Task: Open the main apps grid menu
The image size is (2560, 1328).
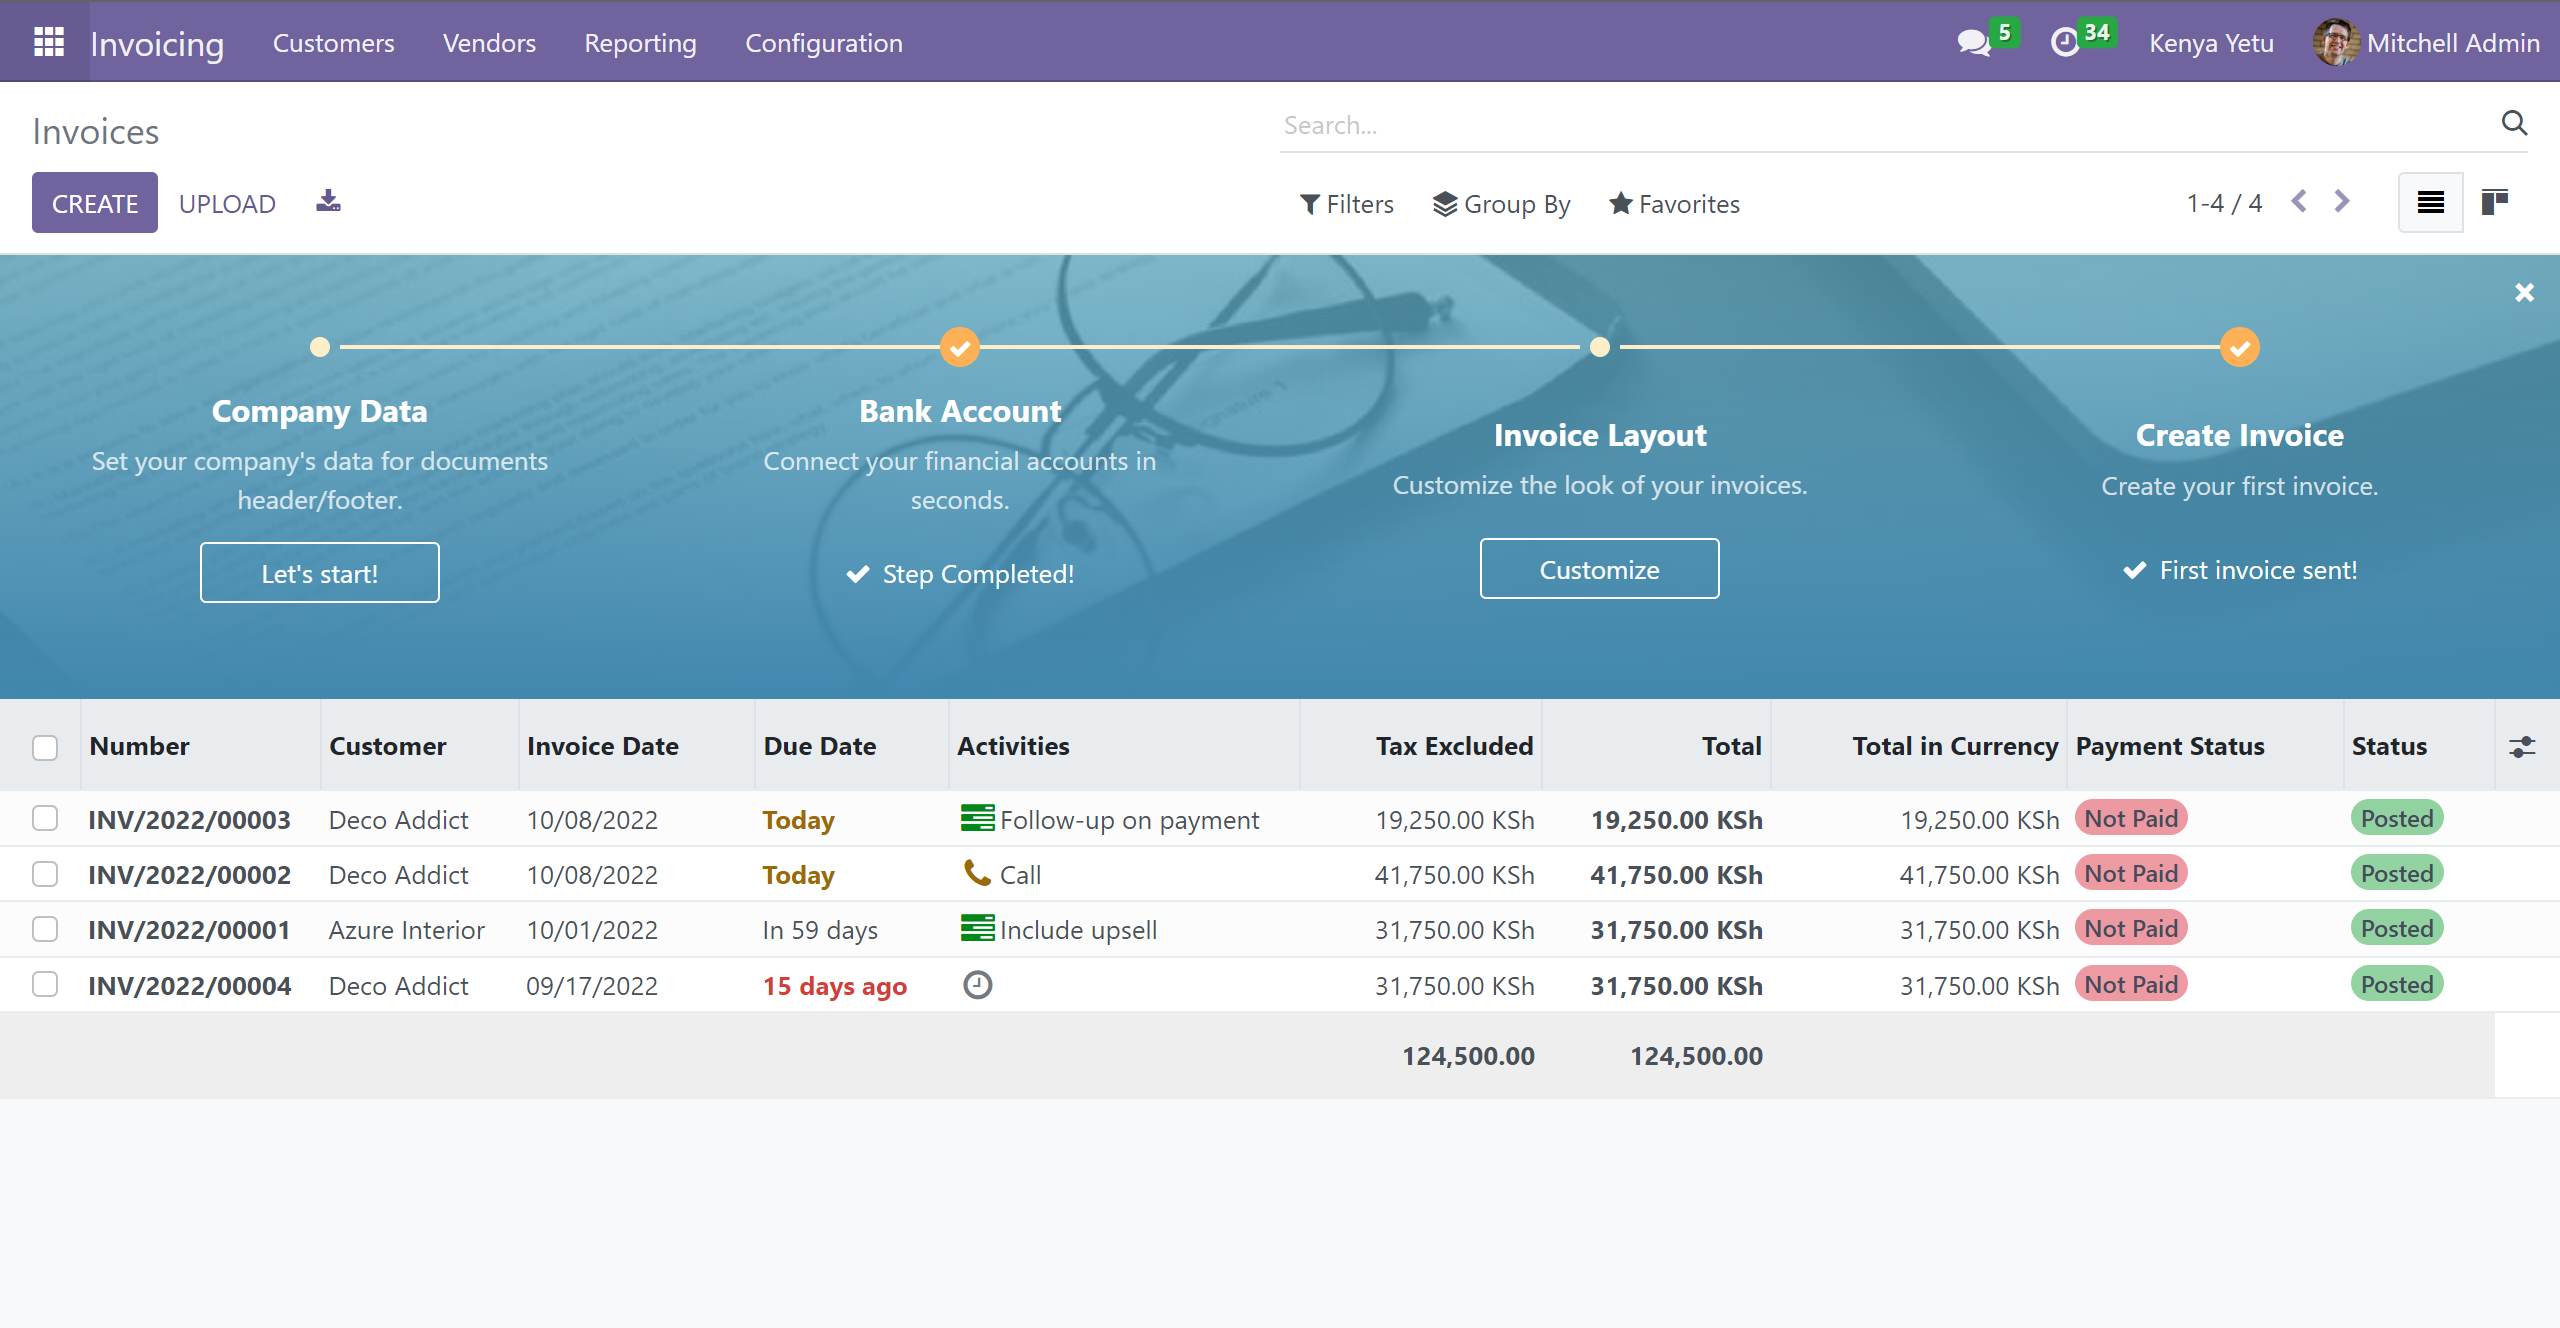Action: coord(48,42)
